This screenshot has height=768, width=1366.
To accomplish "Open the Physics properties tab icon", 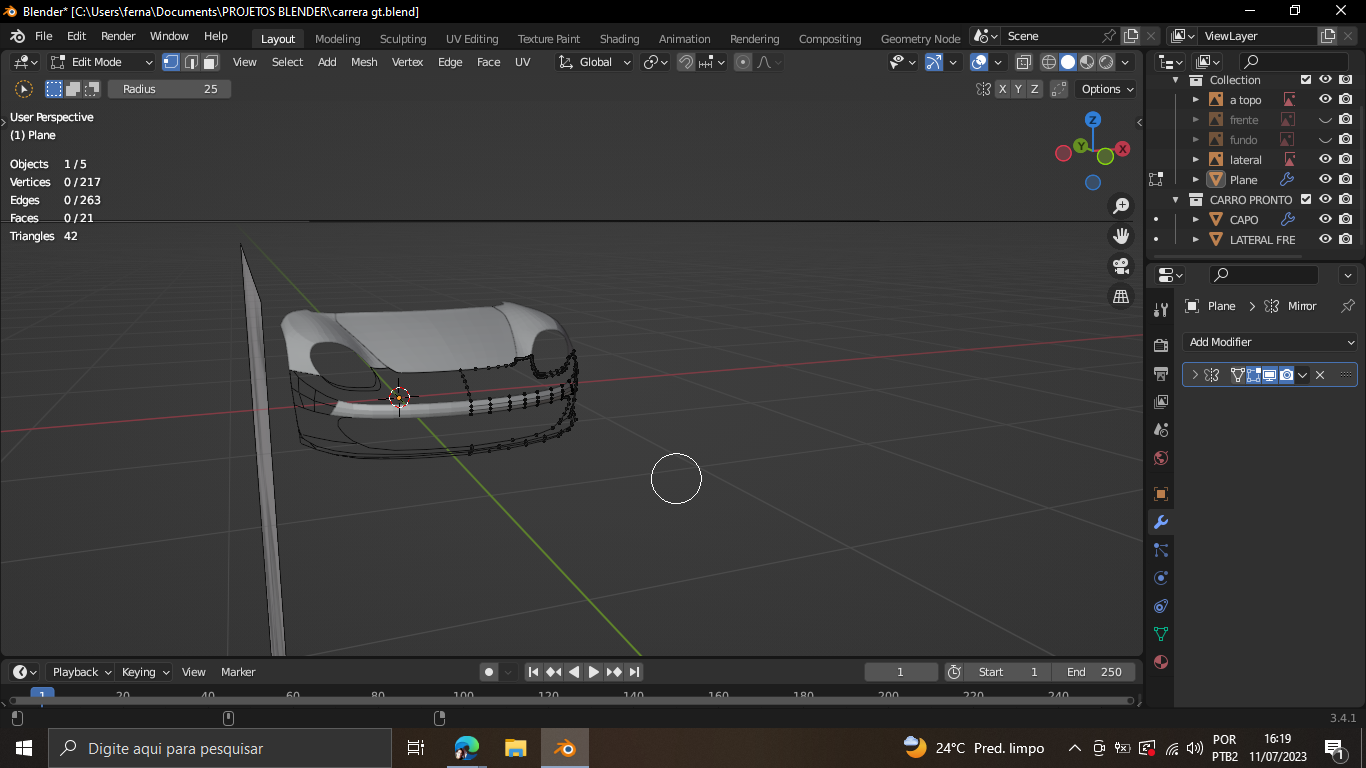I will pos(1161,578).
